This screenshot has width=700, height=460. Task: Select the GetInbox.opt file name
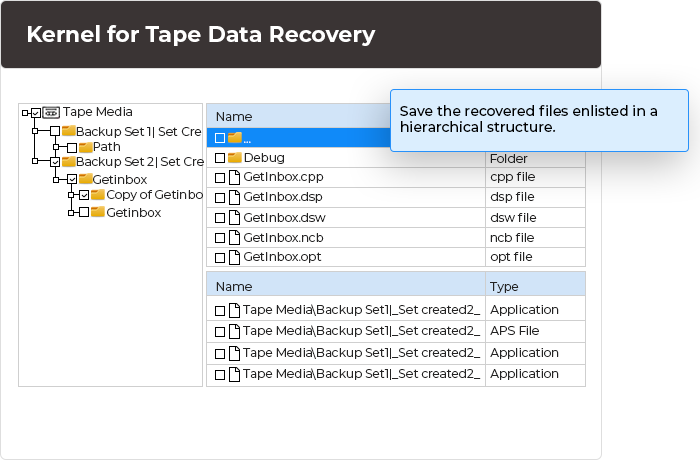click(282, 257)
